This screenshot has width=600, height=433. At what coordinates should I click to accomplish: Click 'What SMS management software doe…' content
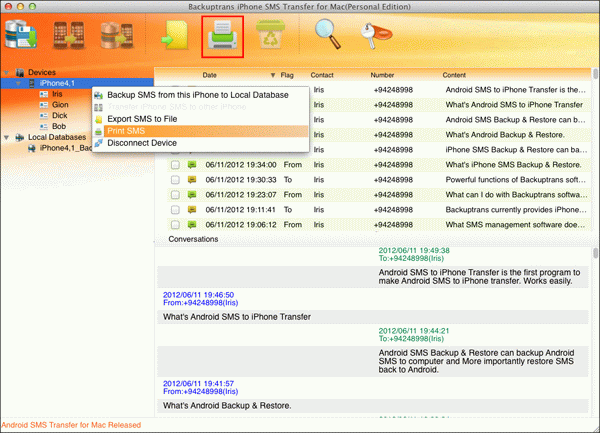pos(515,225)
